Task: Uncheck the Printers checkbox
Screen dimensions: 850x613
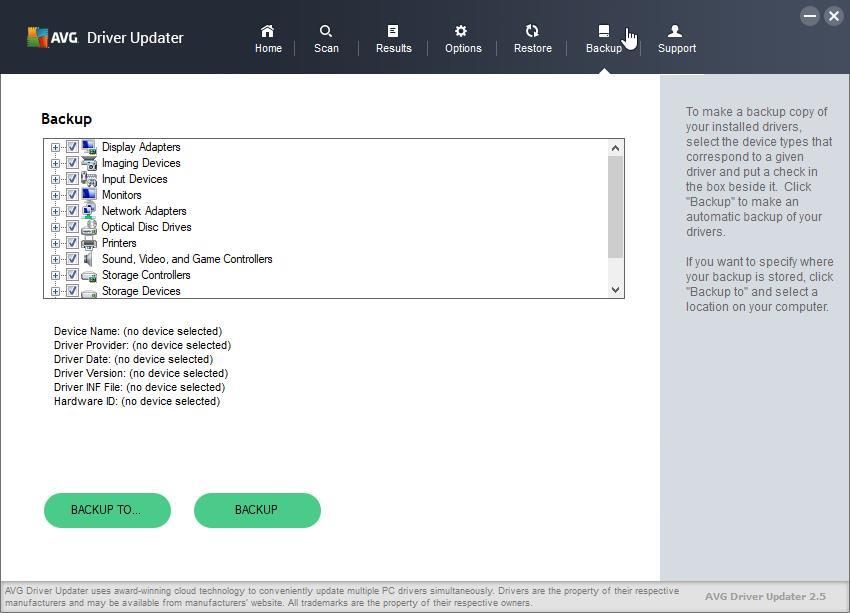Action: 72,243
